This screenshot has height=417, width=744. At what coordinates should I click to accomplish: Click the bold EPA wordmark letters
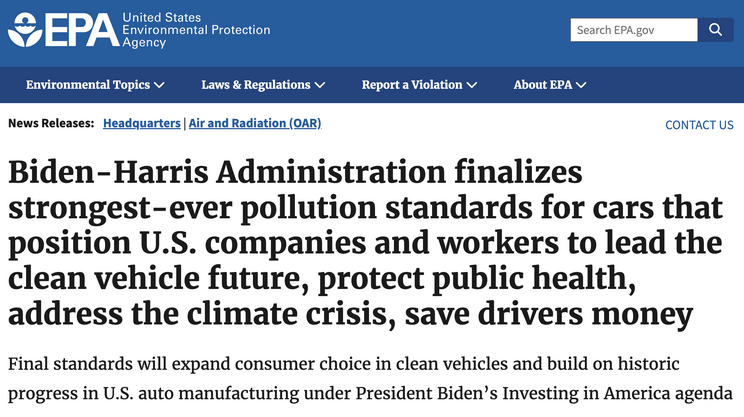77,31
